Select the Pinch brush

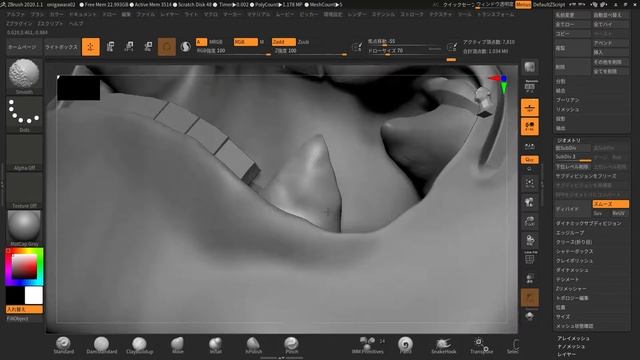pos(291,345)
